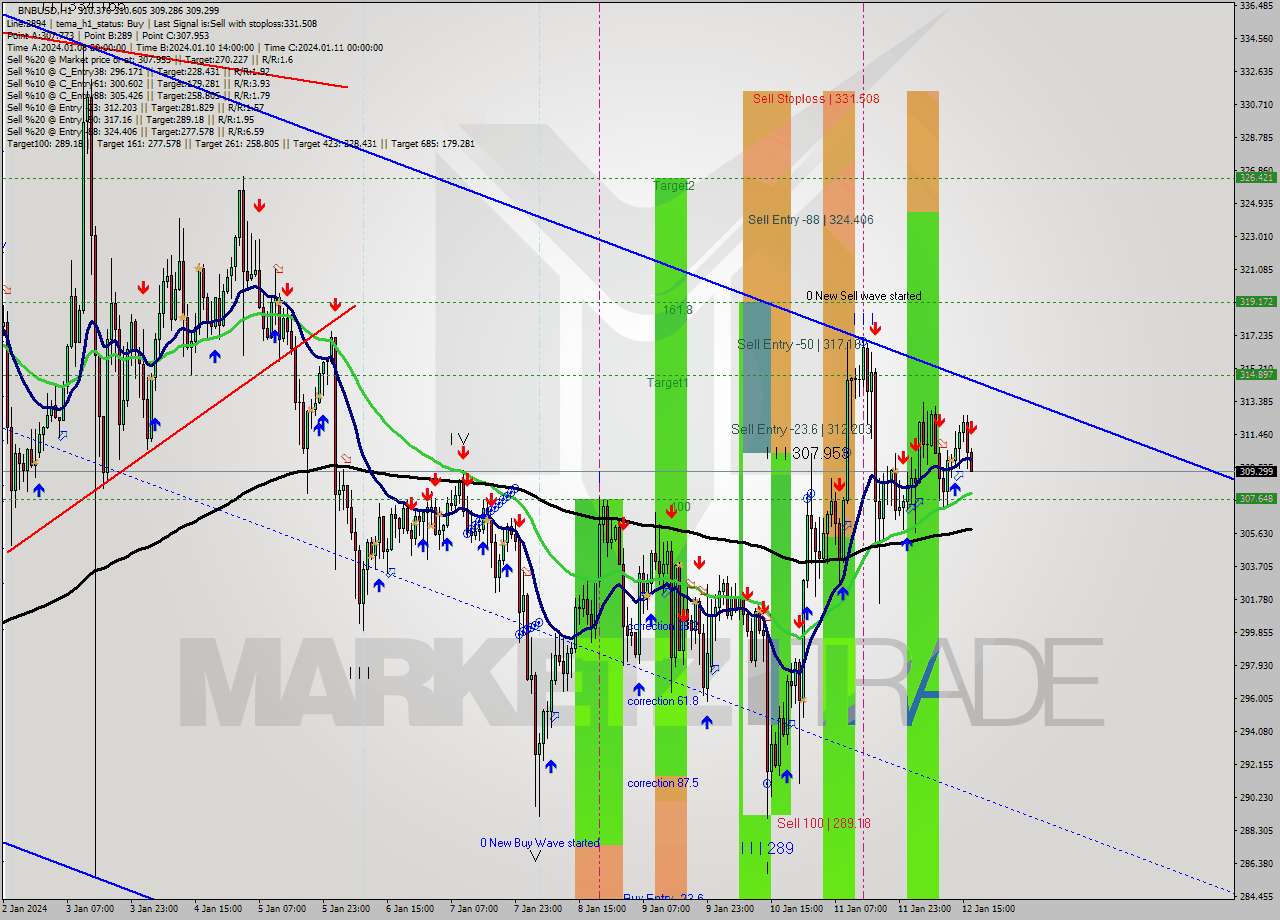
Task: Select the '0 New Buy Wave started' label
Action: [x=540, y=843]
